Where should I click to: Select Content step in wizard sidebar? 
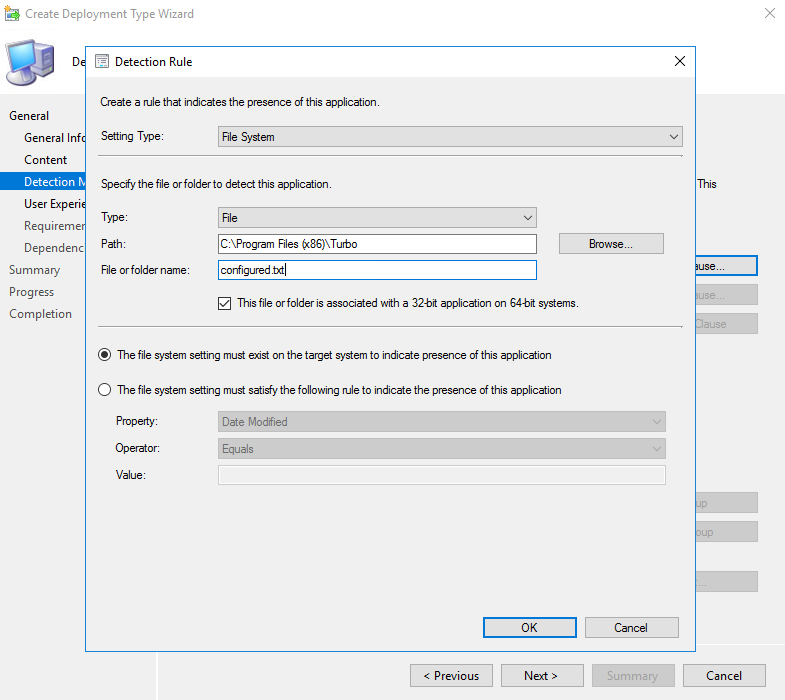pyautogui.click(x=46, y=160)
